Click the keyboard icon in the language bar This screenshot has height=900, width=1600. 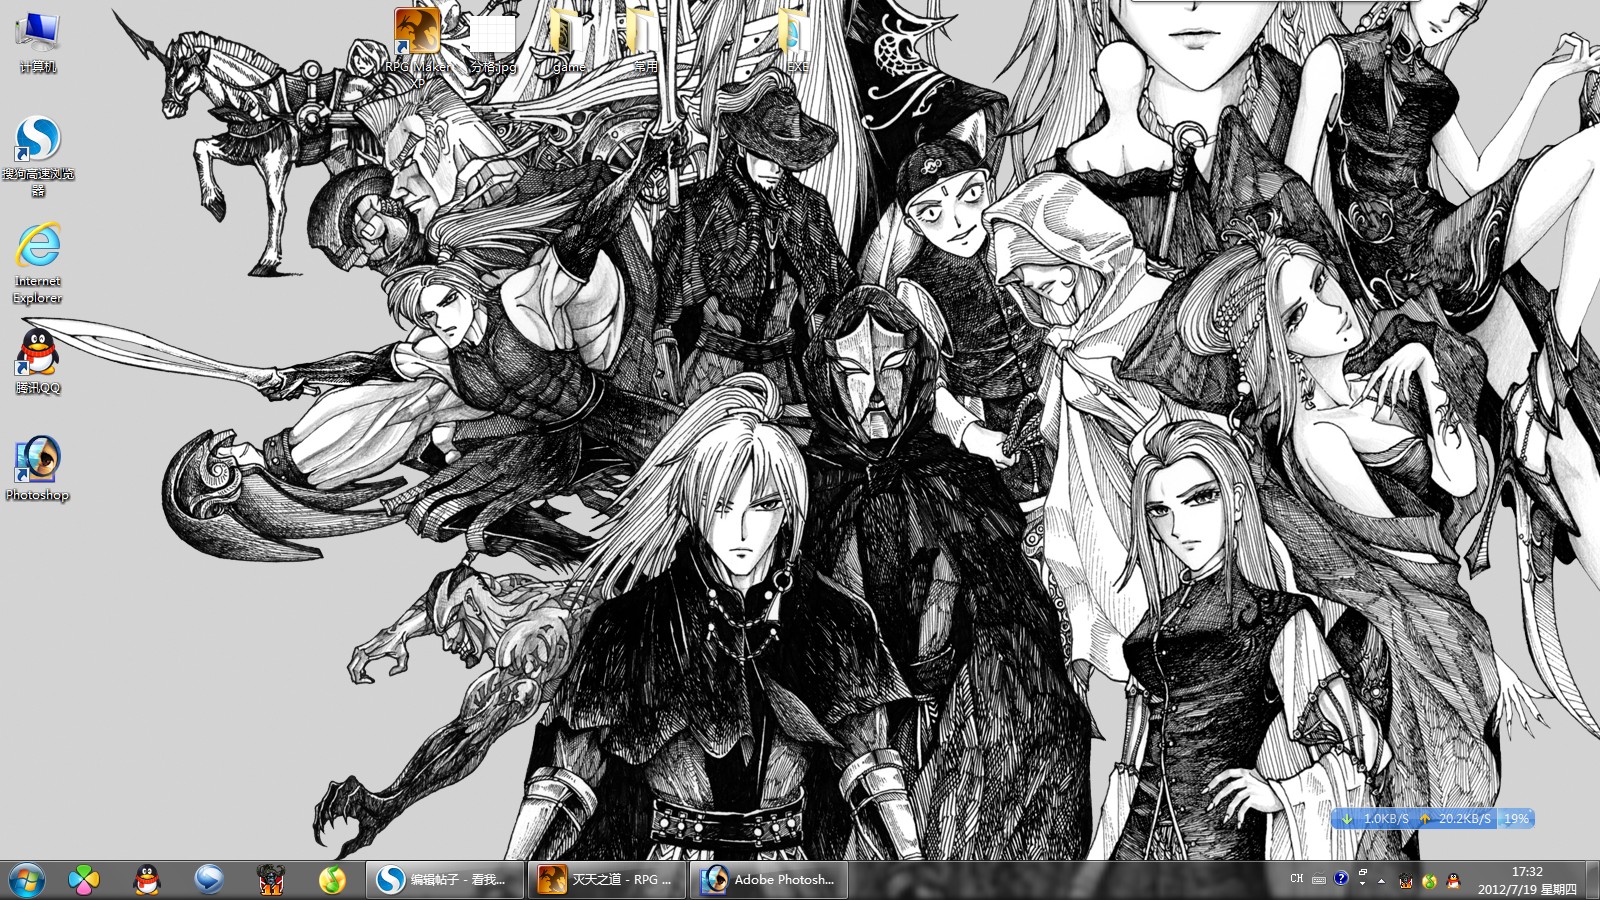(x=1319, y=879)
